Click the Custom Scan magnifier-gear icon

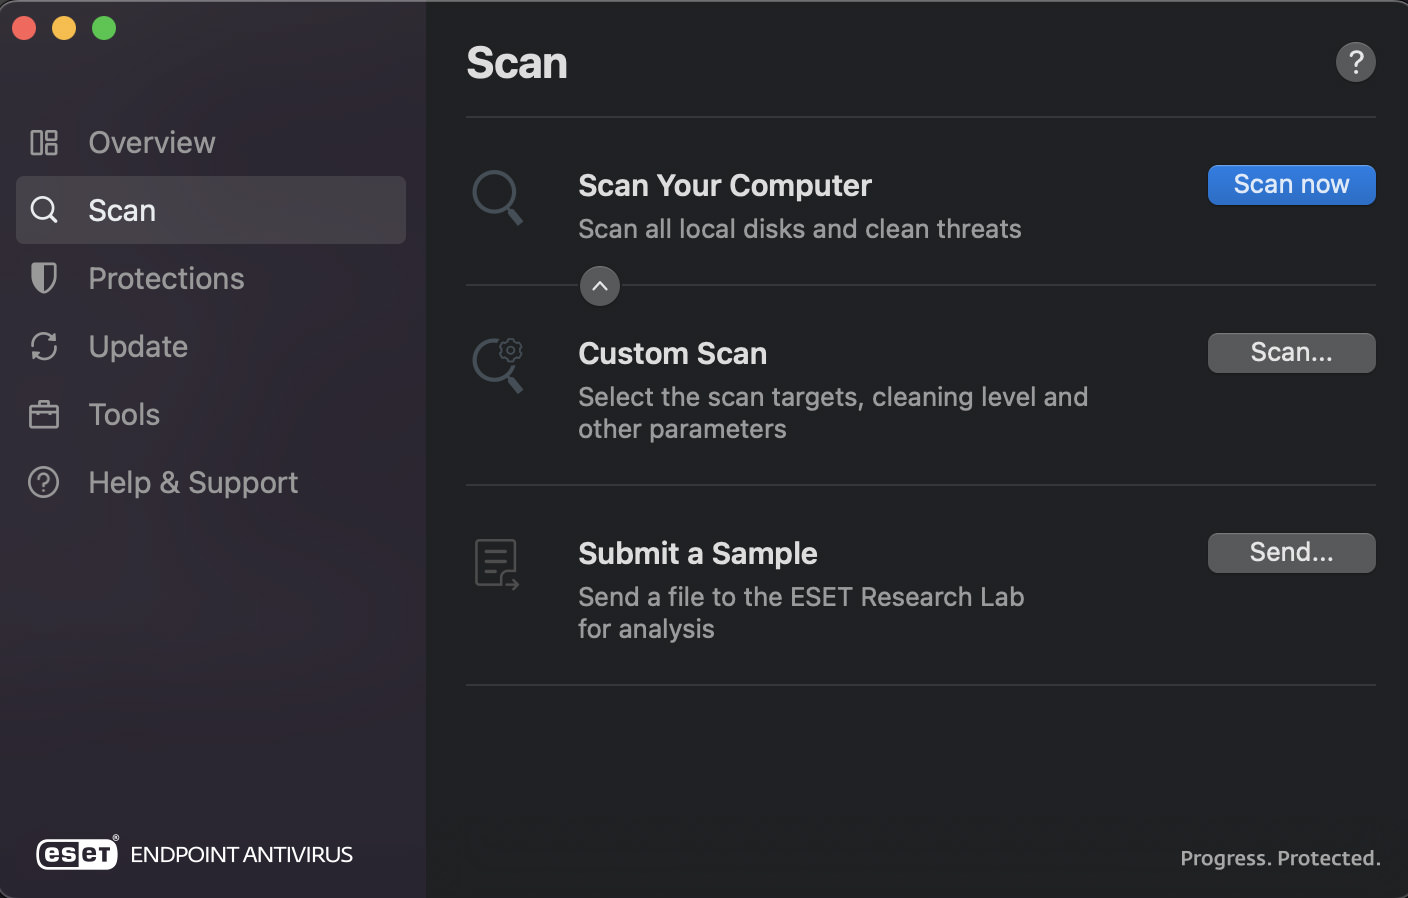(x=498, y=365)
